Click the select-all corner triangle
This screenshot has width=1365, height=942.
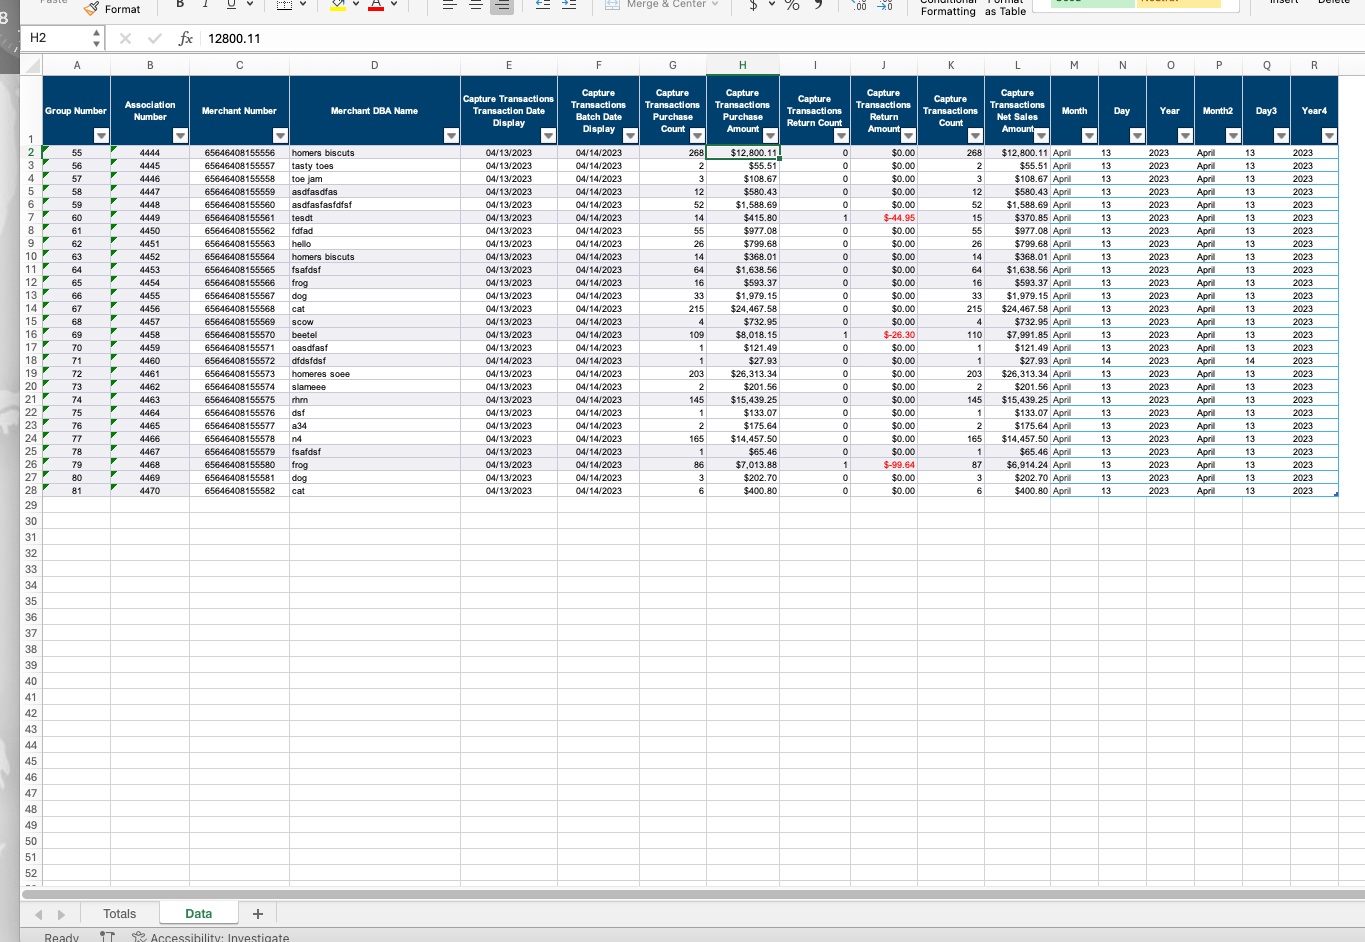point(32,66)
